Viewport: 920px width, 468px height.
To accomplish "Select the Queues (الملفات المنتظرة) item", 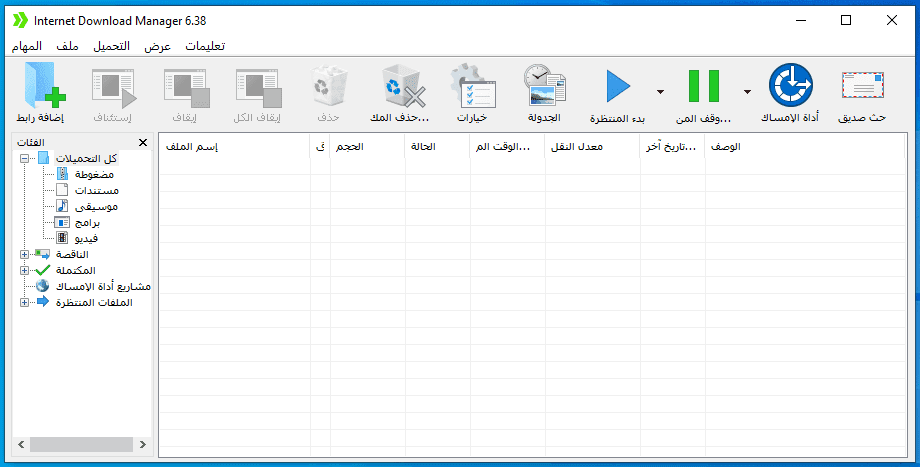I will tap(94, 303).
